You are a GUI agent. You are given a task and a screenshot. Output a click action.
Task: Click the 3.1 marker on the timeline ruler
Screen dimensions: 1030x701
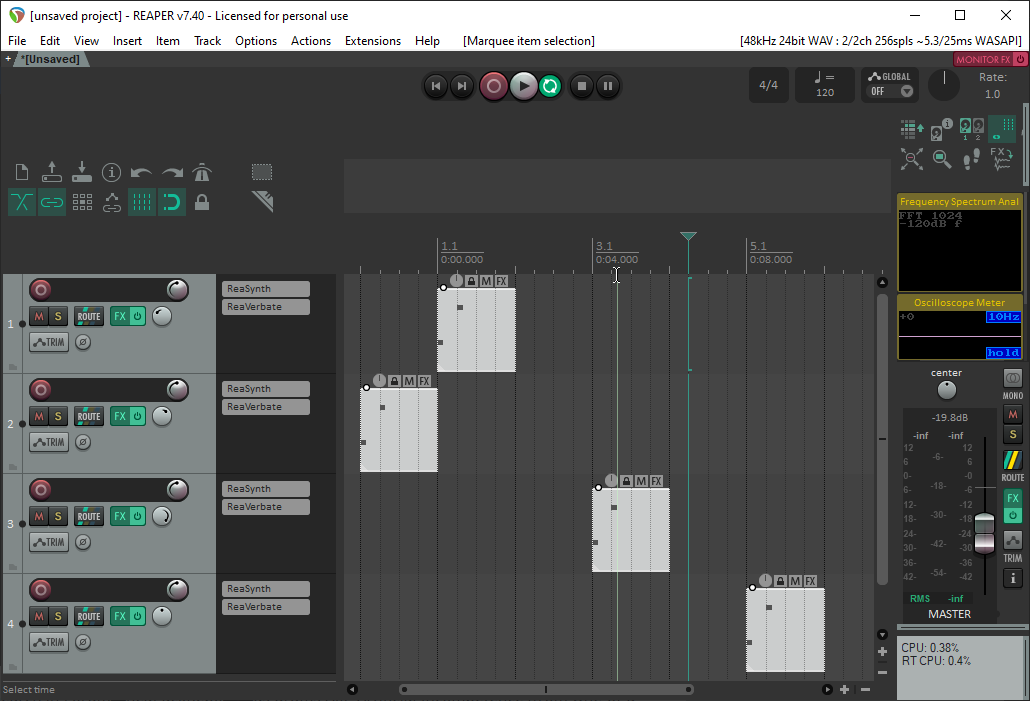604,246
